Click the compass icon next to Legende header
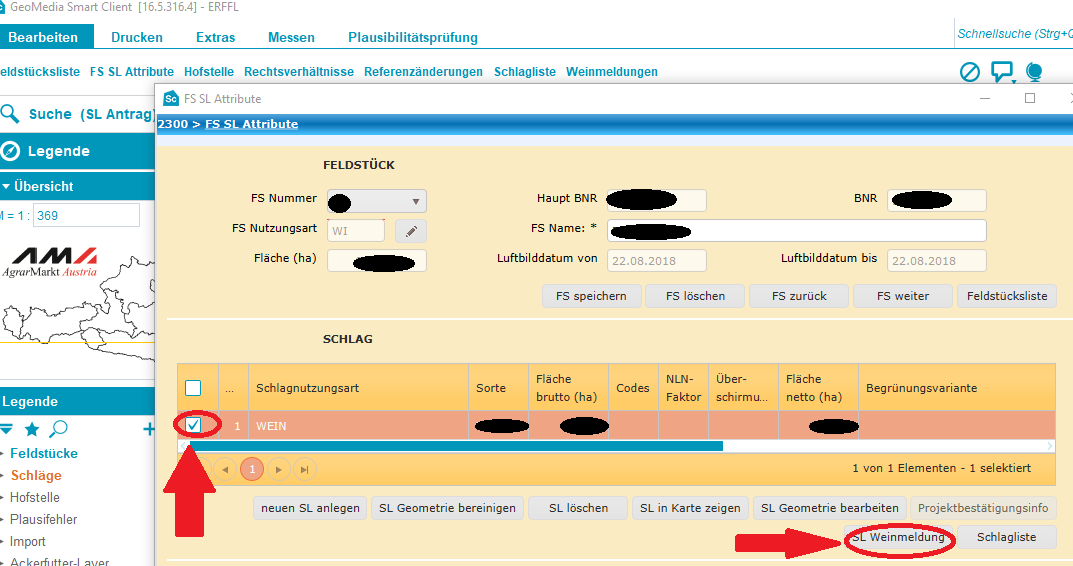Image resolution: width=1073 pixels, height=566 pixels. coord(11,151)
